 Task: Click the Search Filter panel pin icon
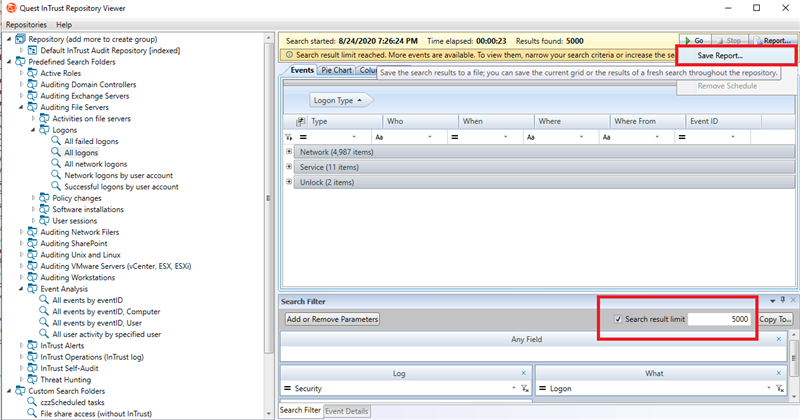point(783,301)
